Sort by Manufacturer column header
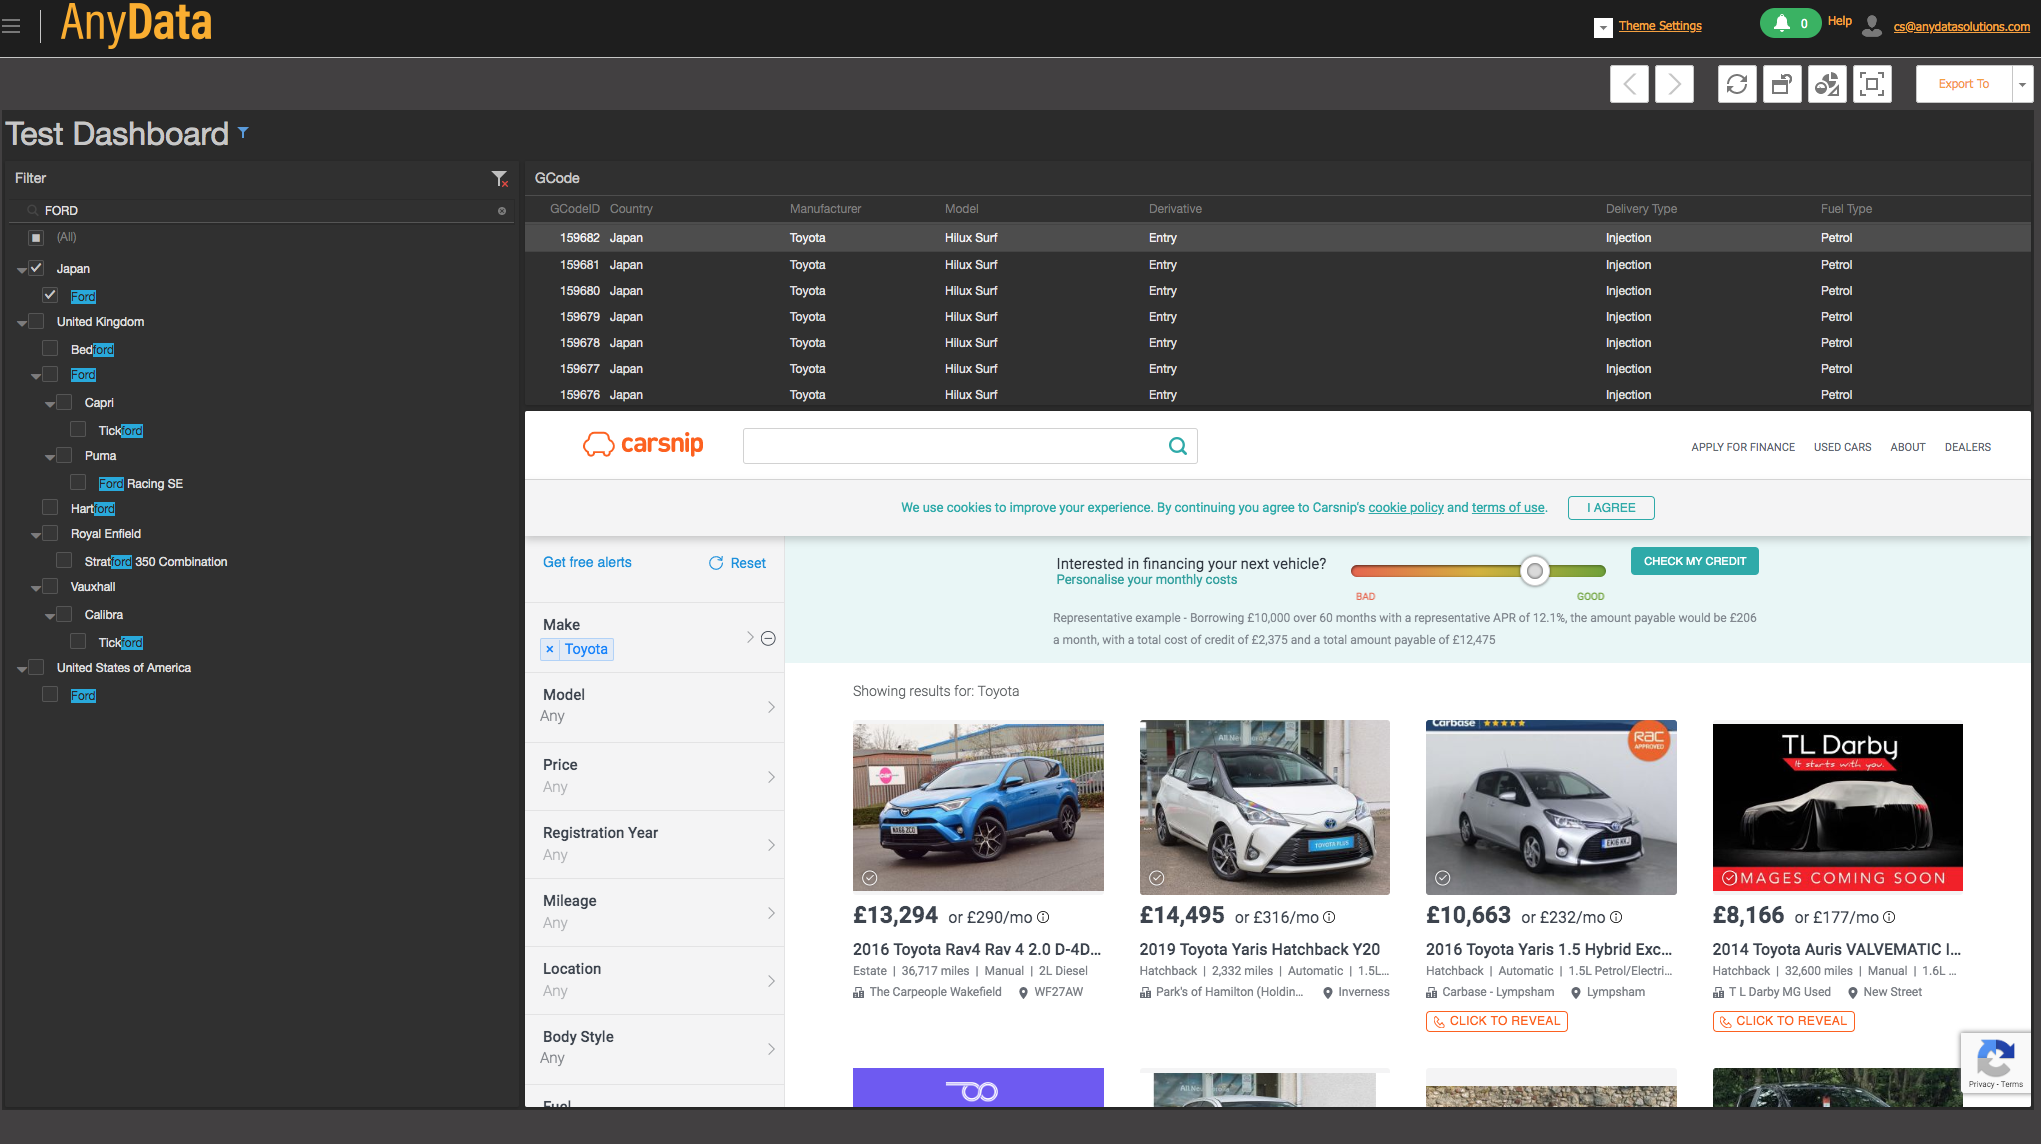This screenshot has width=2041, height=1144. pyautogui.click(x=825, y=209)
